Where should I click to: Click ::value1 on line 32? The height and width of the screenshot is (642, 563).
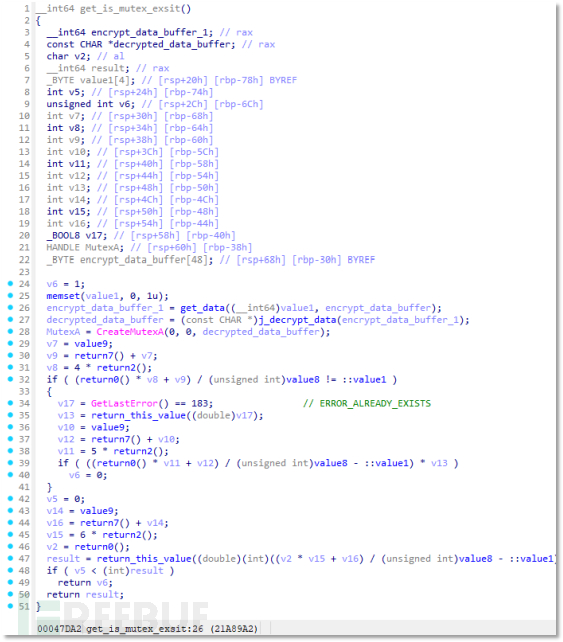coord(364,380)
